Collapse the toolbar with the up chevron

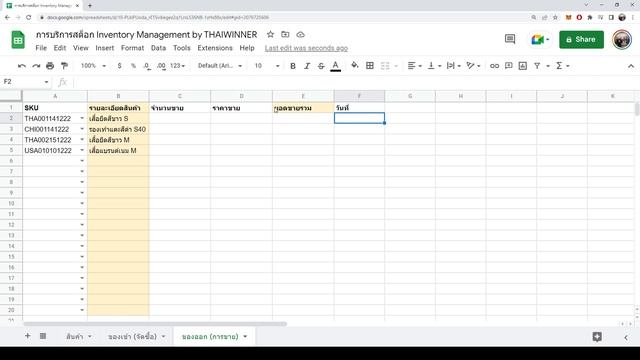point(631,66)
